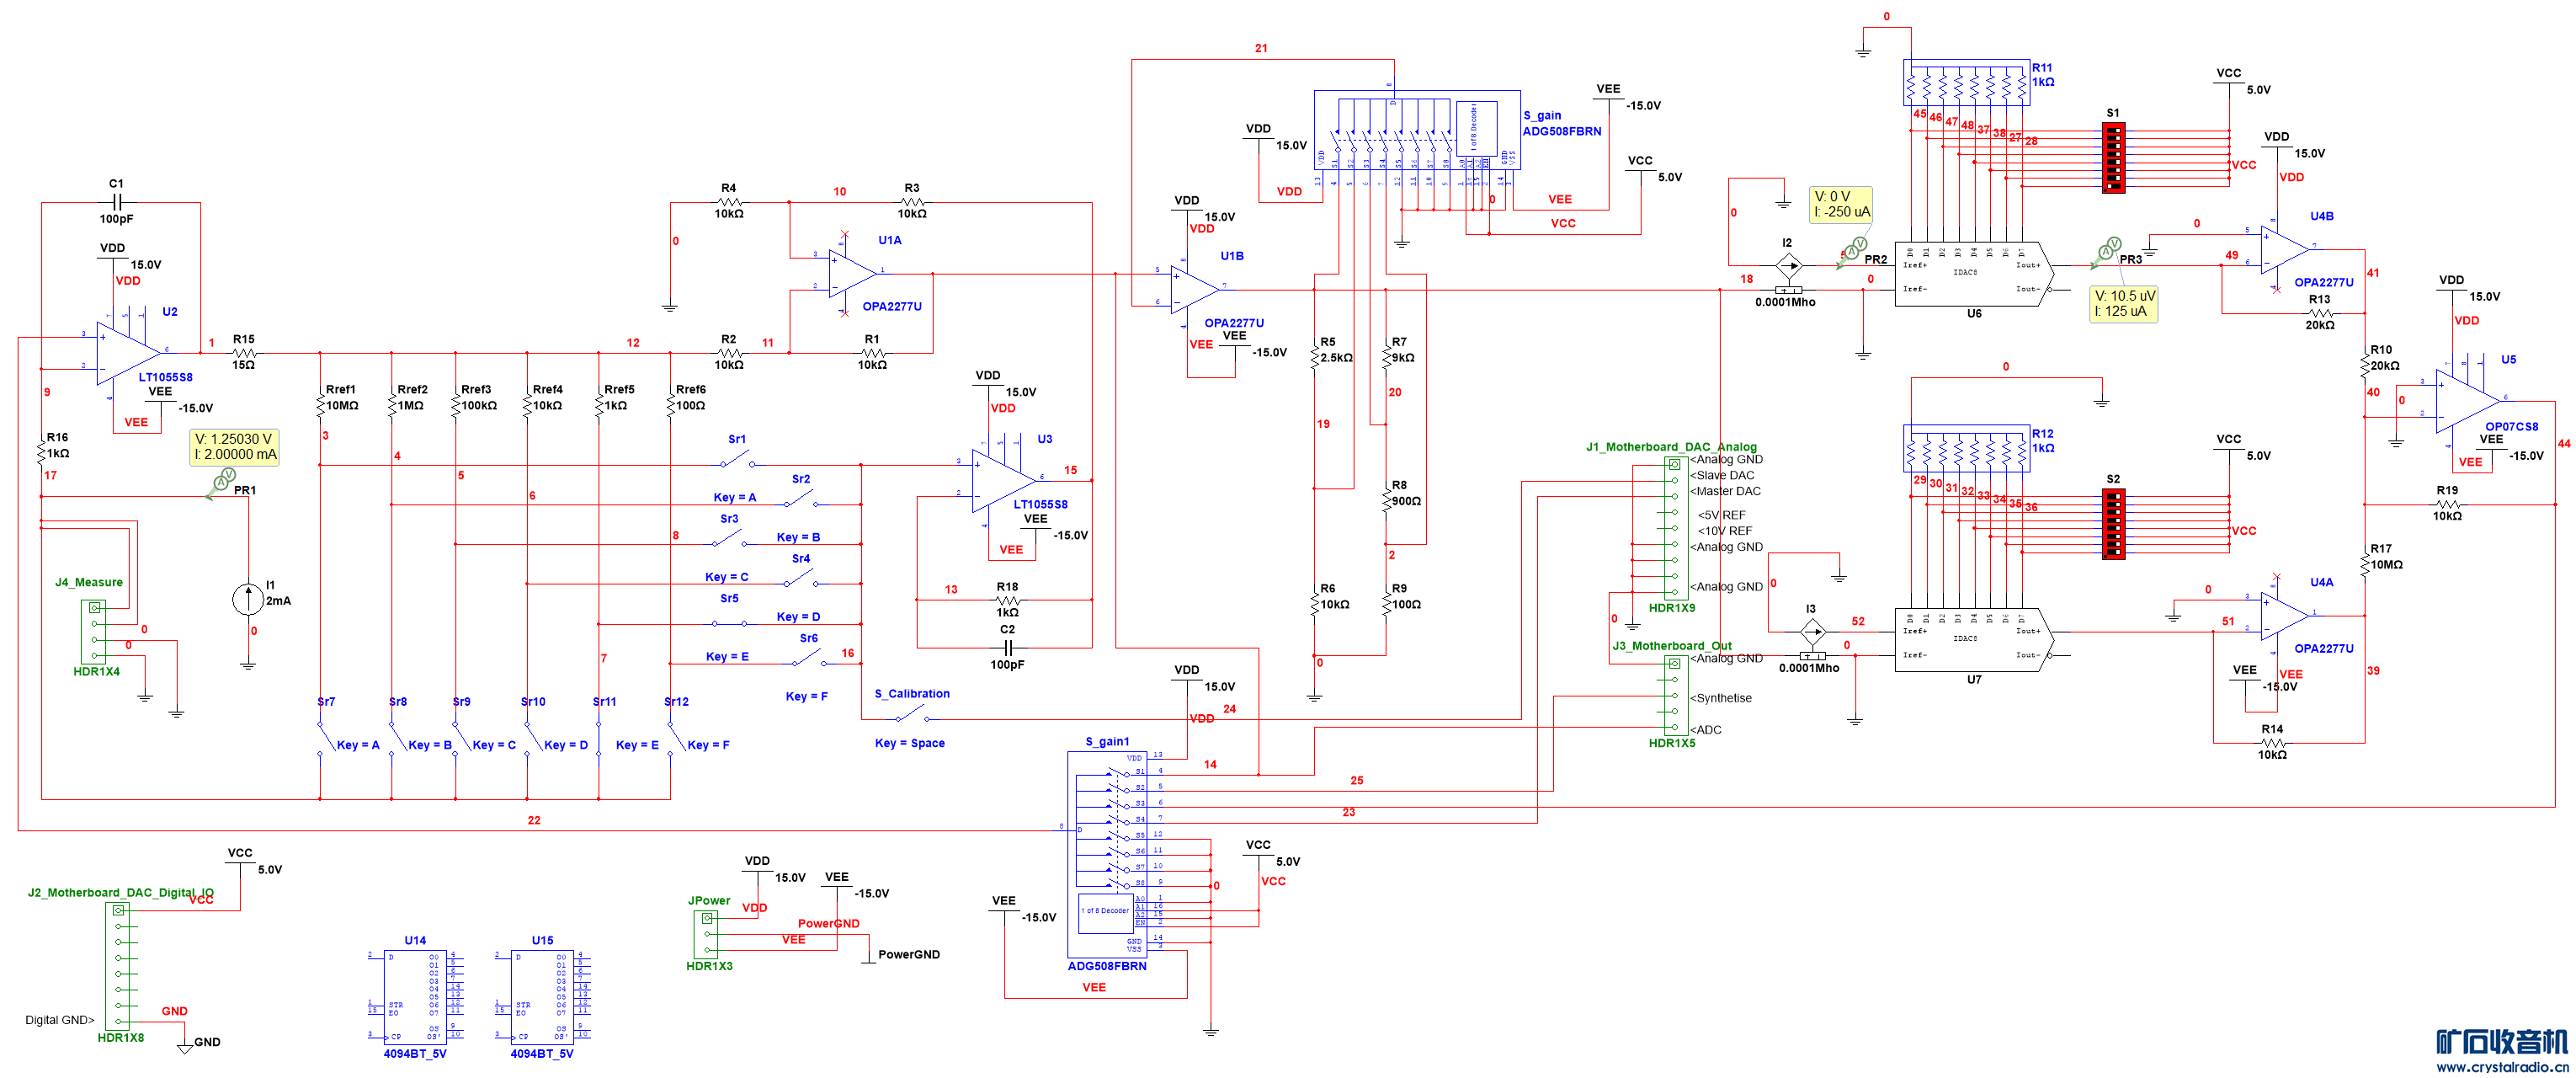Select the R14 10kΩ resistor
The height and width of the screenshot is (1078, 2576).
click(2272, 743)
